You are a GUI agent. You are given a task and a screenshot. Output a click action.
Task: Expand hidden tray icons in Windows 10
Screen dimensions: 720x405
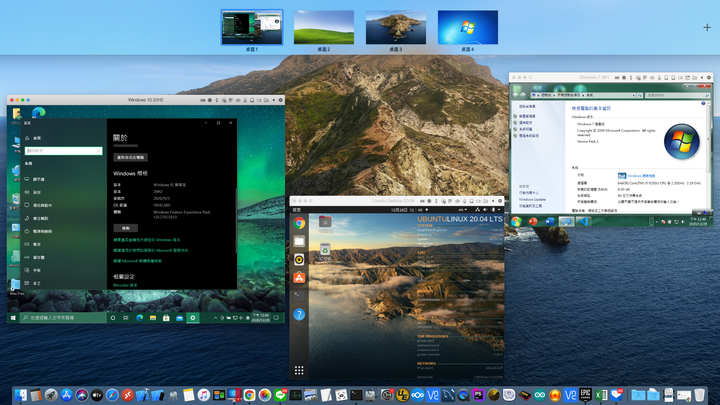[215, 318]
